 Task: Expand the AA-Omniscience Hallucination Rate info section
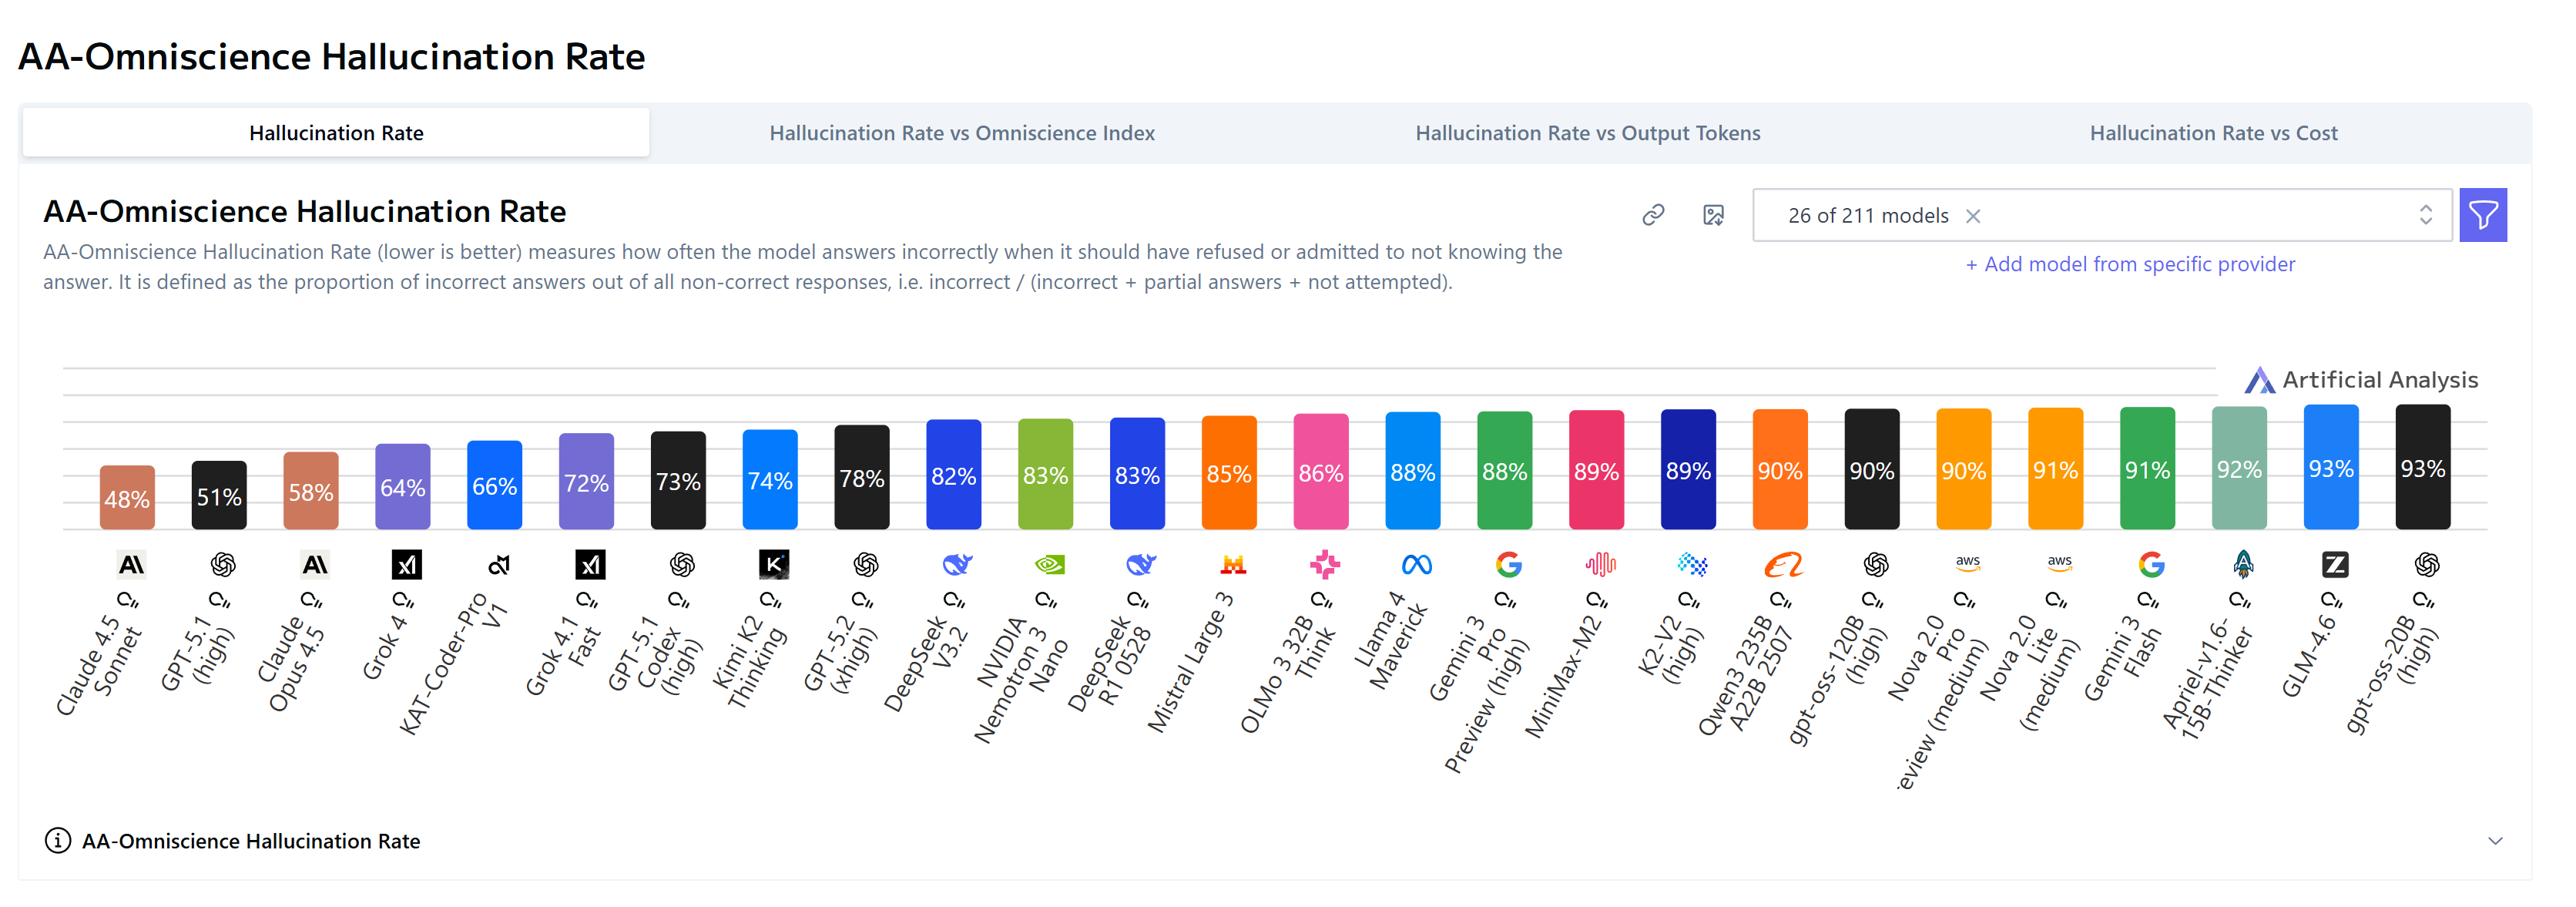(2495, 841)
